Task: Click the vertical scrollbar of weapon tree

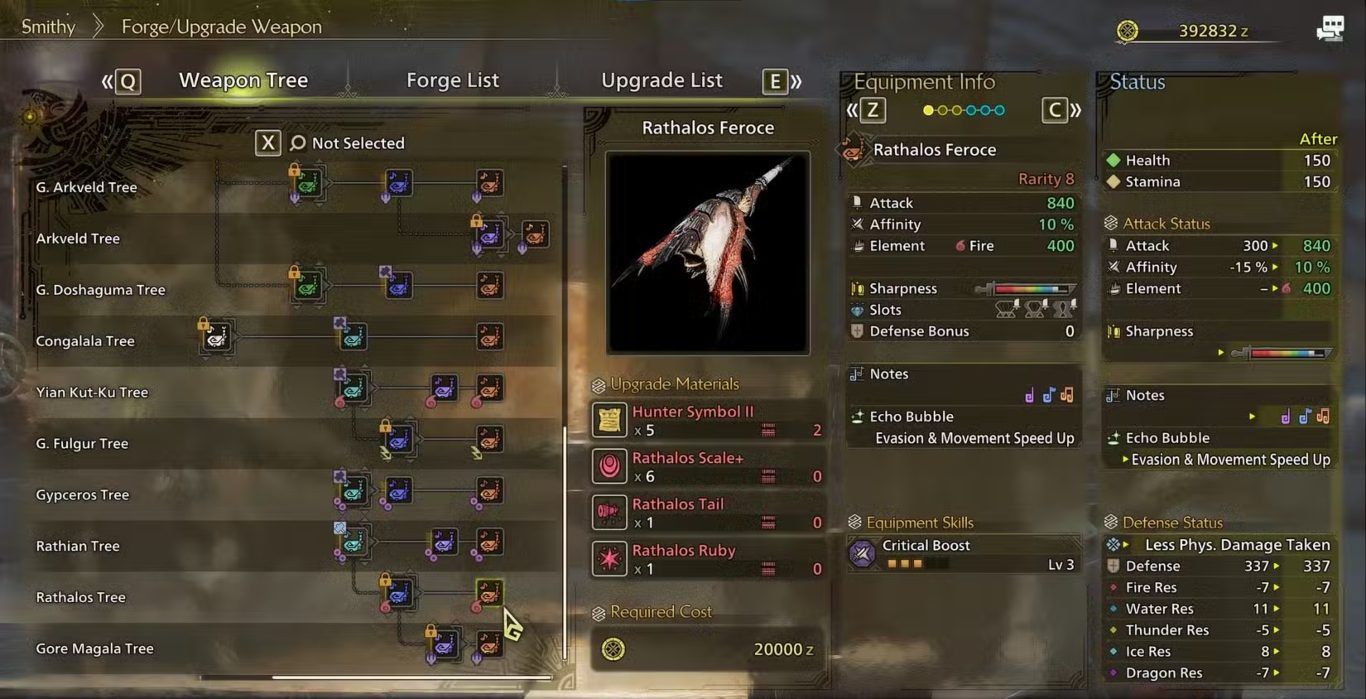Action: (566, 543)
